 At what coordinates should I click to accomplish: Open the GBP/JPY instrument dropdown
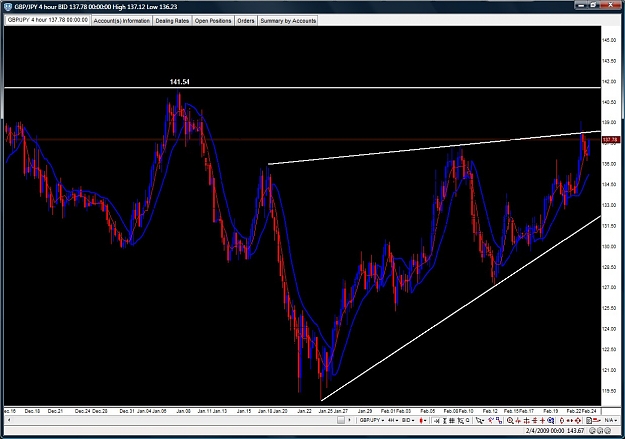(x=371, y=420)
